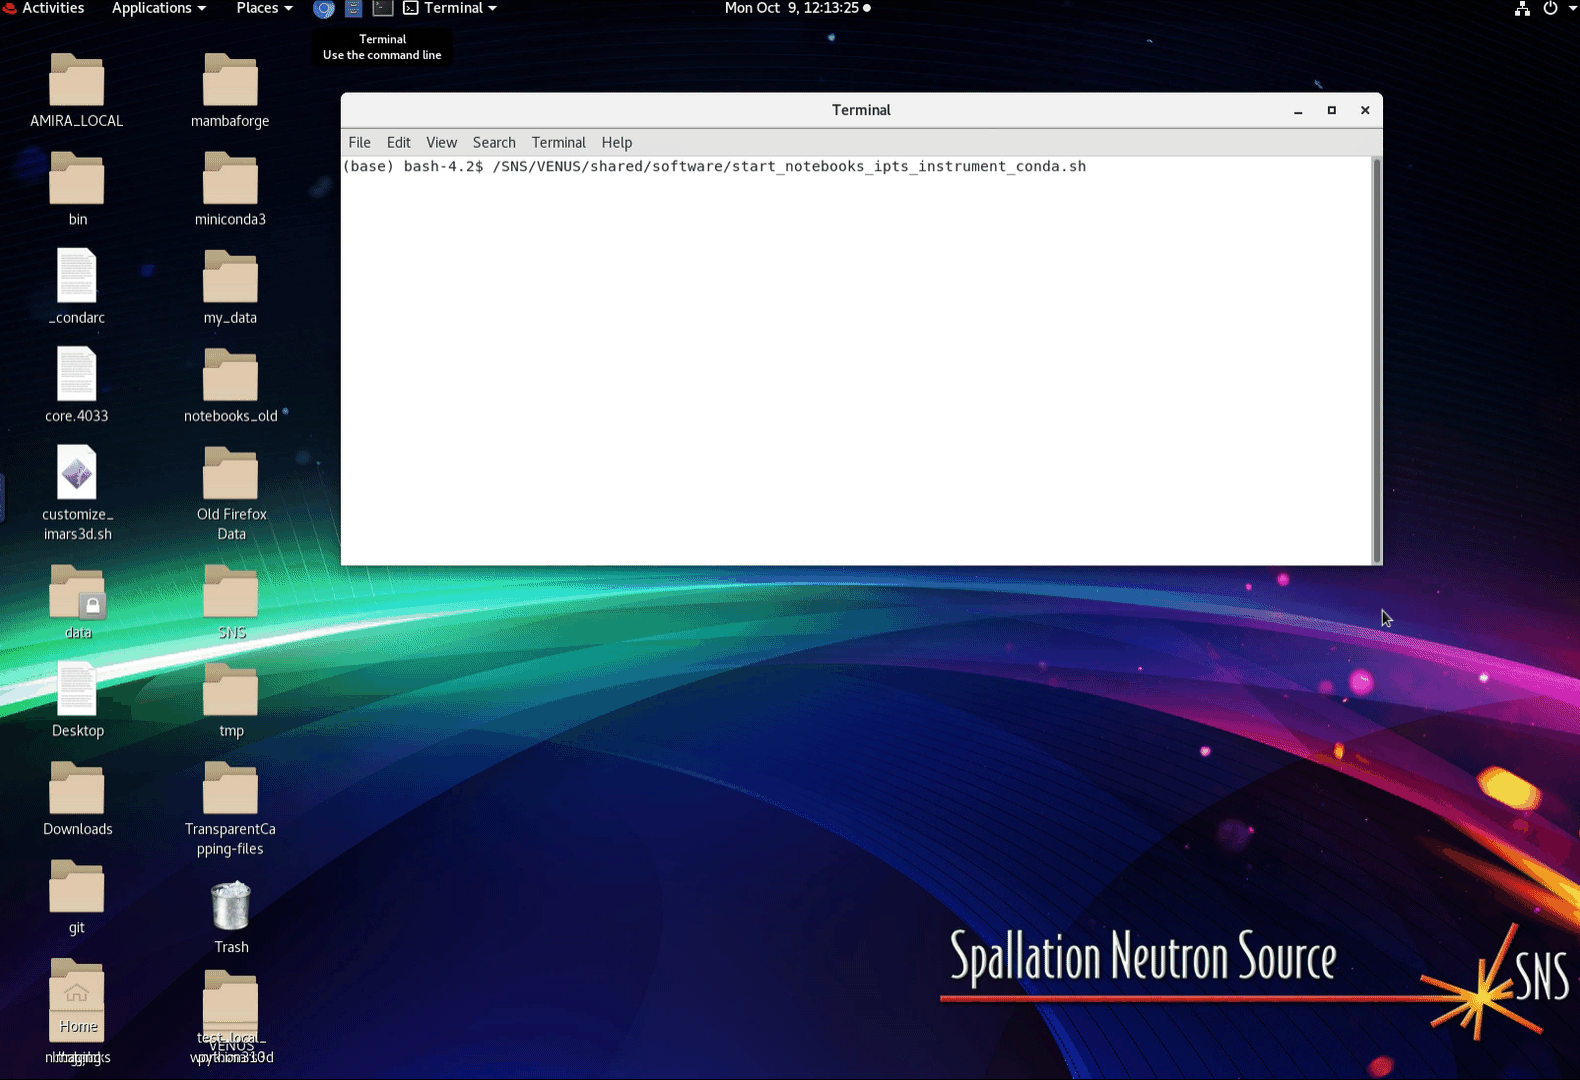Viewport: 1580px width, 1080px height.
Task: Click the Activities button
Action: [x=52, y=9]
